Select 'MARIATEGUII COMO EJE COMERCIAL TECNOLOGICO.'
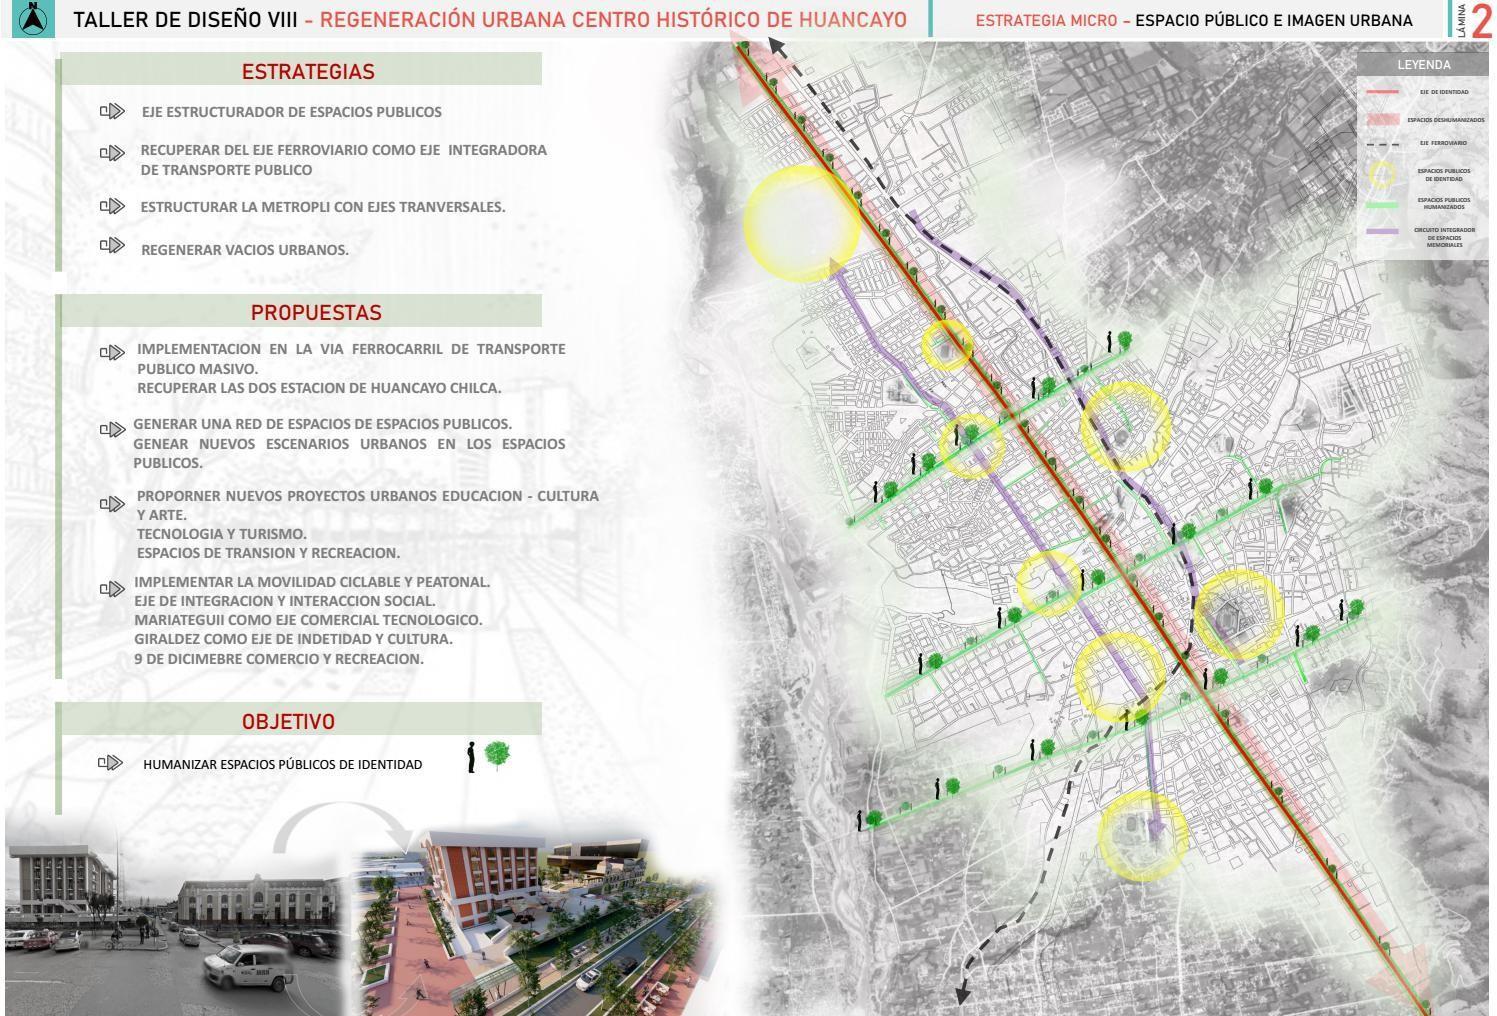Viewport: 1497px width, 1016px height. tap(308, 620)
